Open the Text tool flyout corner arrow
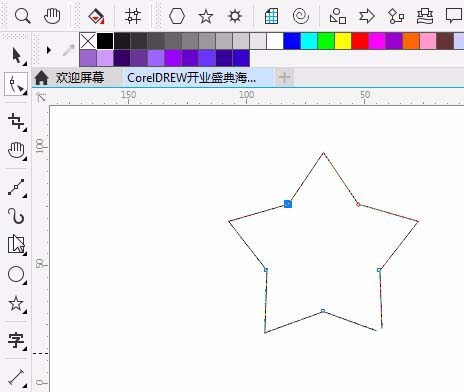 [25, 349]
